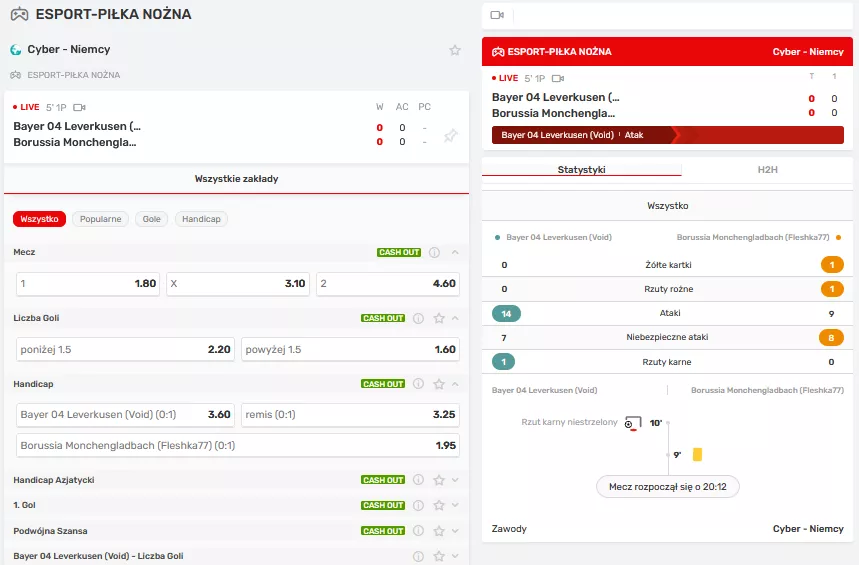Image resolution: width=859 pixels, height=565 pixels.
Task: Click CASH OUT badge in Handicap Azjatycki row
Action: (x=383, y=480)
